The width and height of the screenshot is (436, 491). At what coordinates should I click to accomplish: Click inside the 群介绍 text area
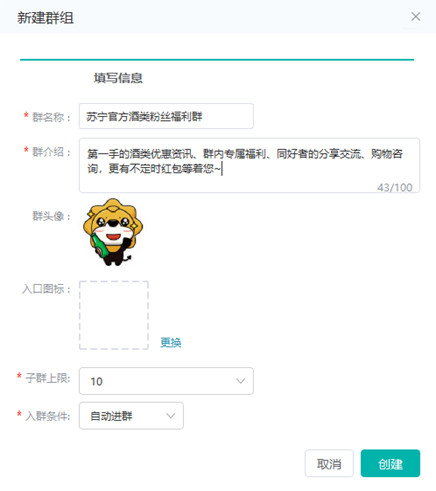(249, 165)
